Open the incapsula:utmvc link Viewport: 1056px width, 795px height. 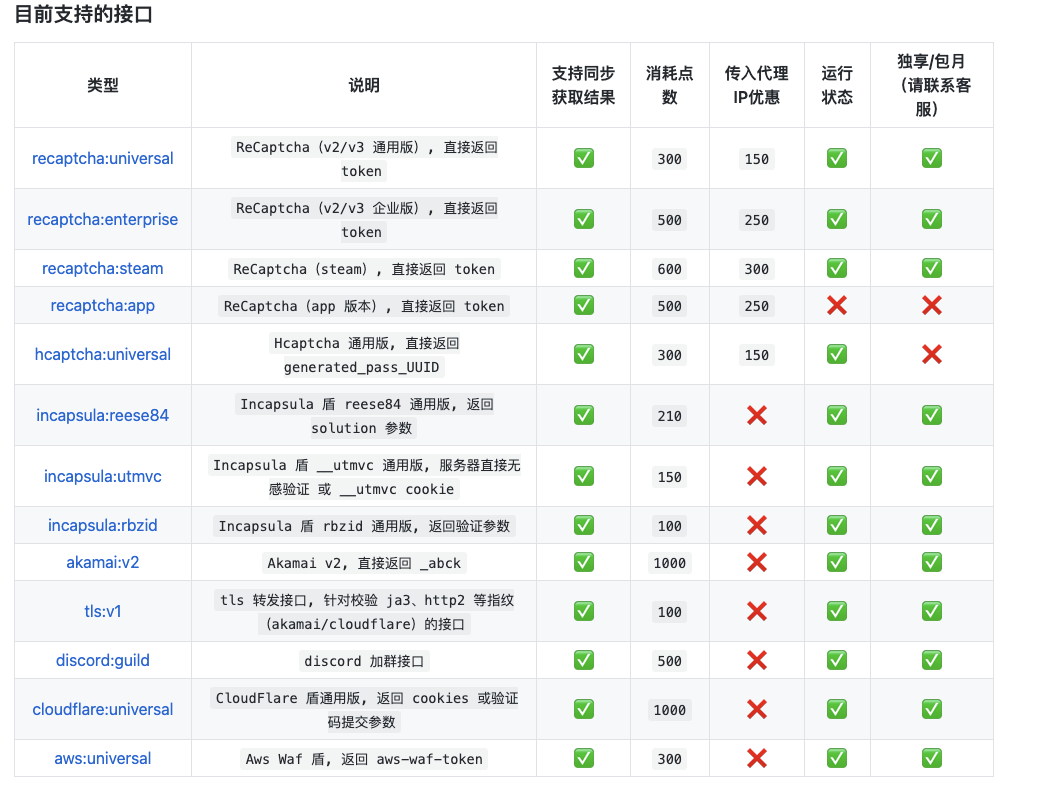pyautogui.click(x=102, y=476)
